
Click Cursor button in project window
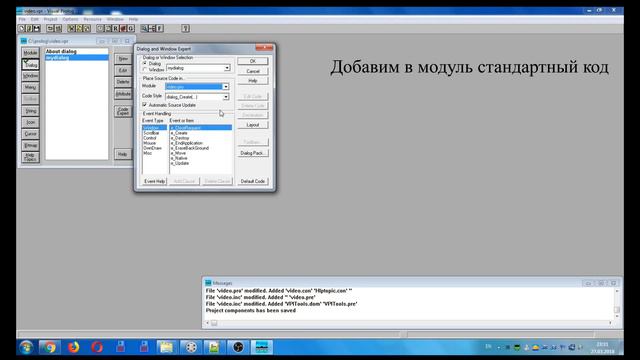30,134
